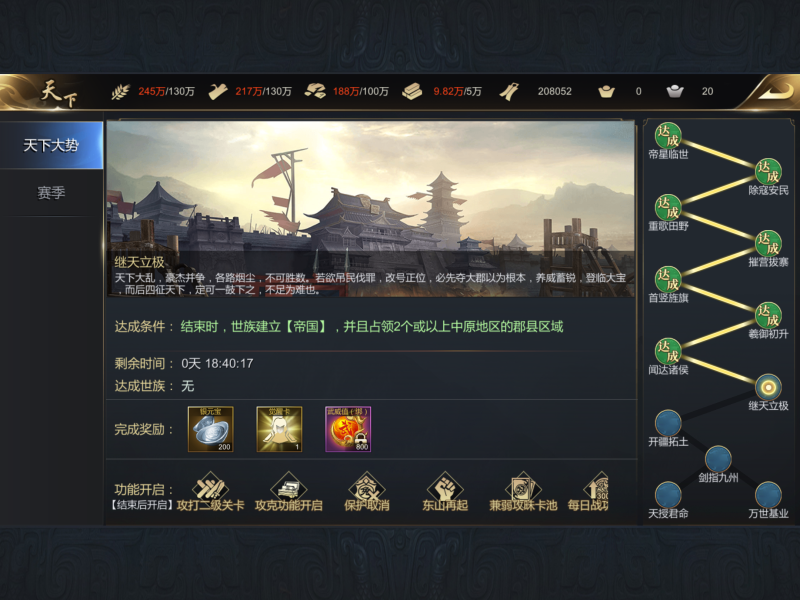Switch to the 赛季 tab

click(51, 193)
